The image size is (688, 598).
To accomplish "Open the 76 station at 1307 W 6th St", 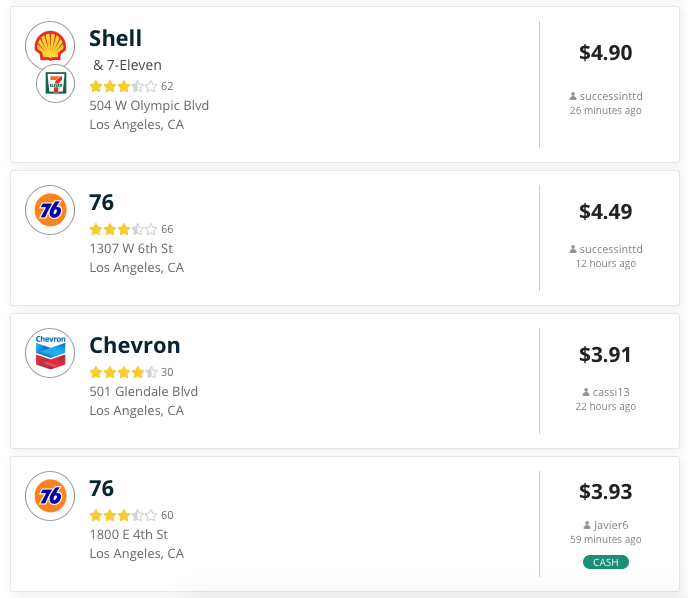I will pyautogui.click(x=102, y=202).
